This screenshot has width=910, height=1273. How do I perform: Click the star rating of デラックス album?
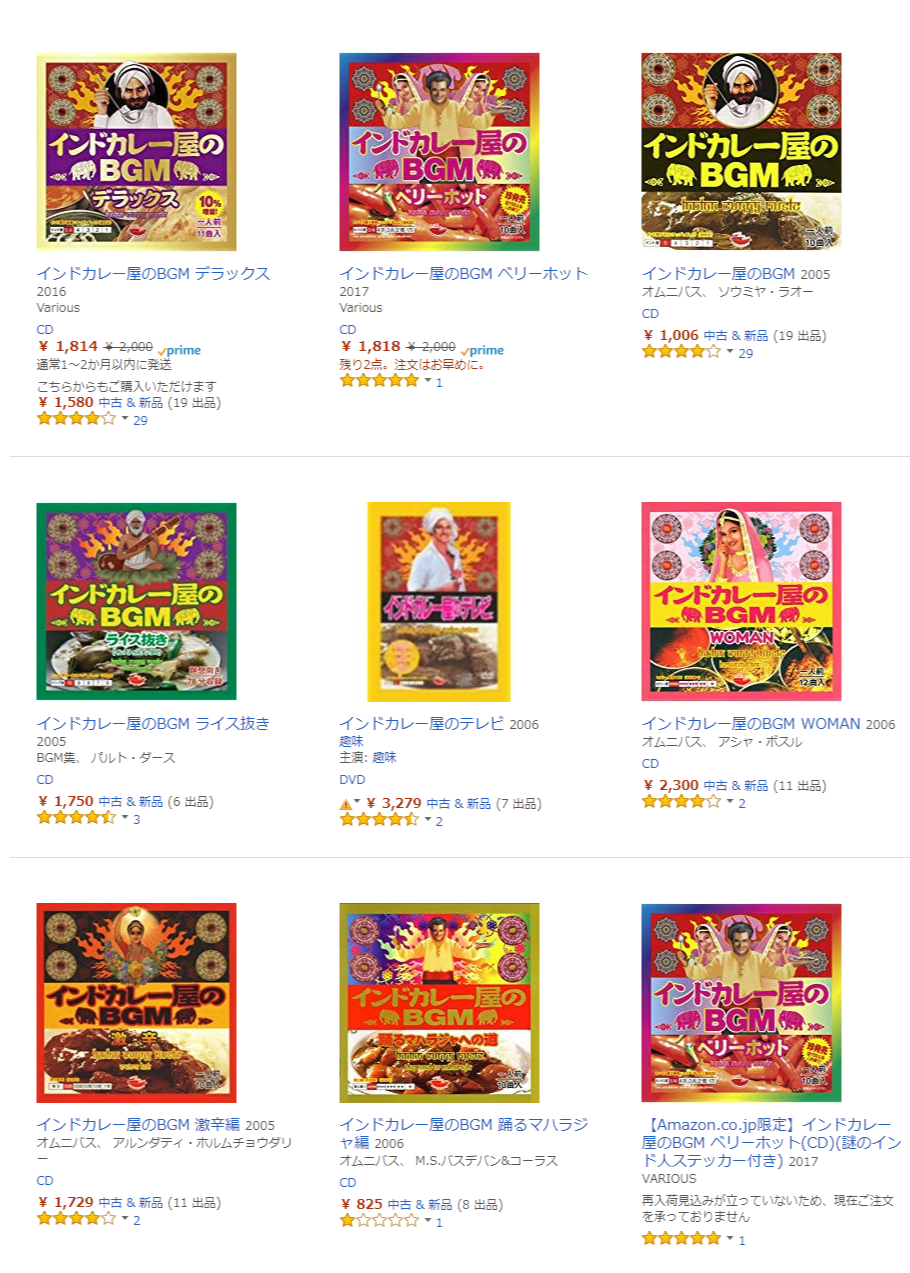click(x=76, y=420)
